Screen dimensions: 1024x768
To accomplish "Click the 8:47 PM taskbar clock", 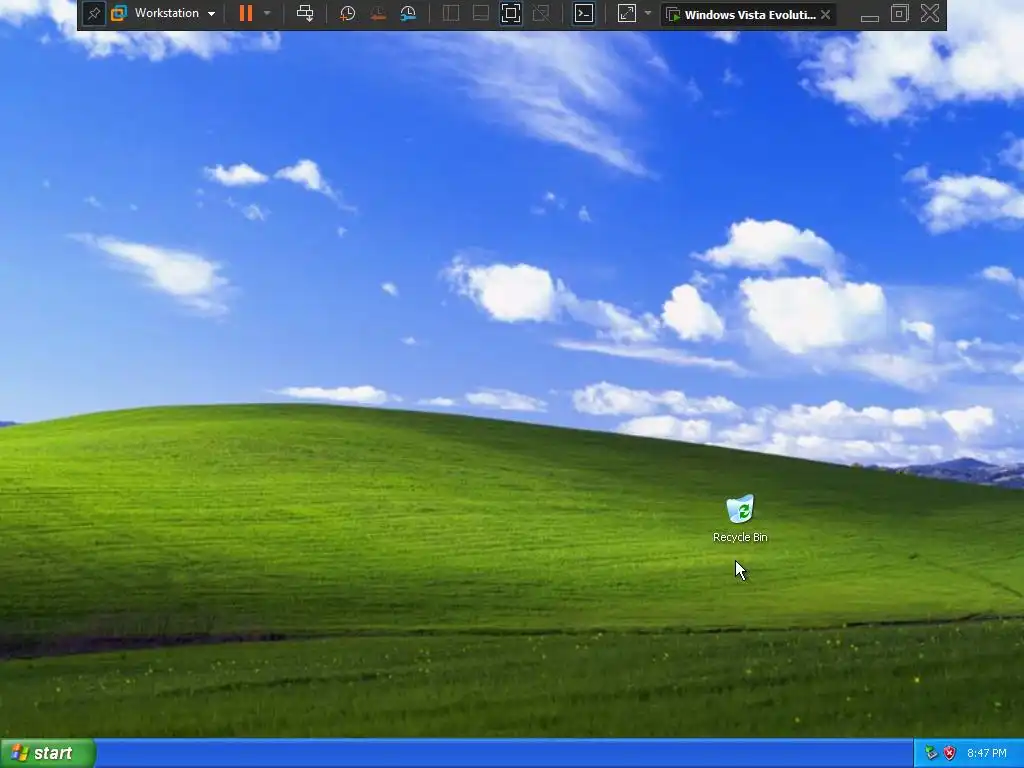I will click(x=987, y=753).
